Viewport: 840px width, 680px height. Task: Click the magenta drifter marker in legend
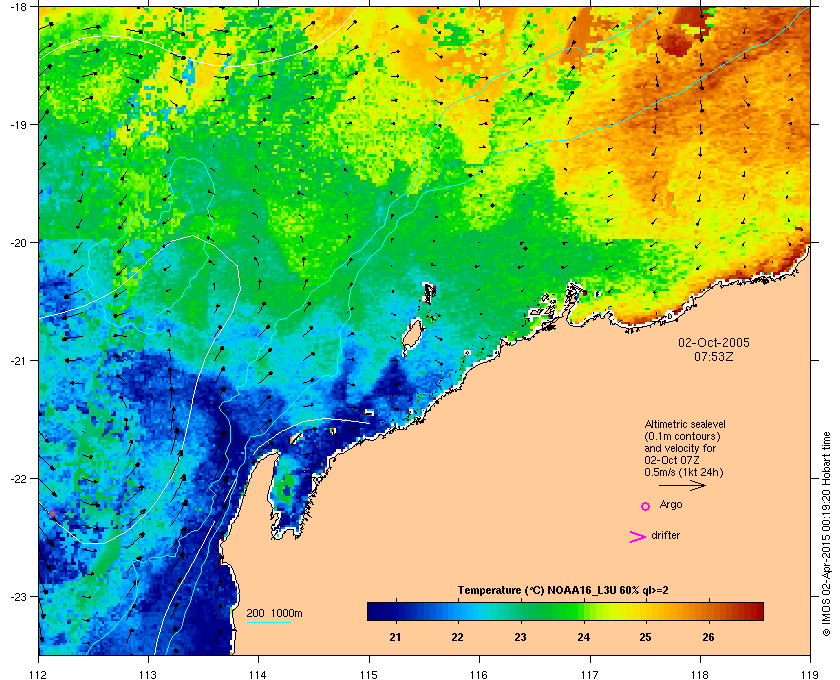(638, 537)
